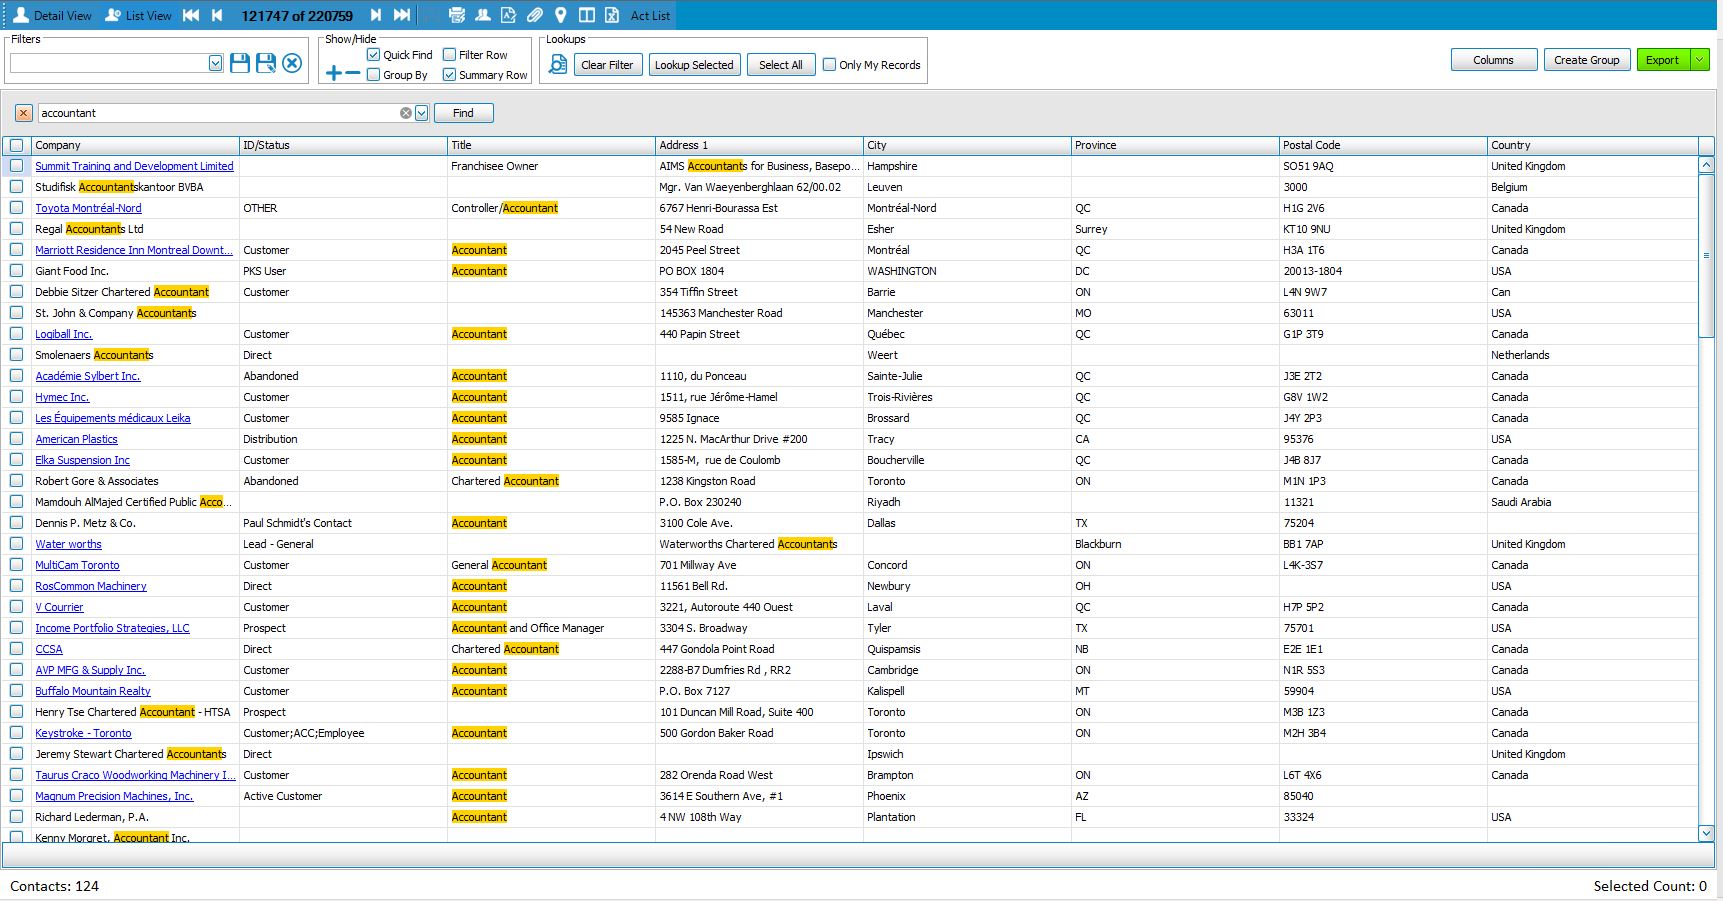Viewport: 1723px width, 901px height.
Task: Click the paperclip attachment icon
Action: (535, 15)
